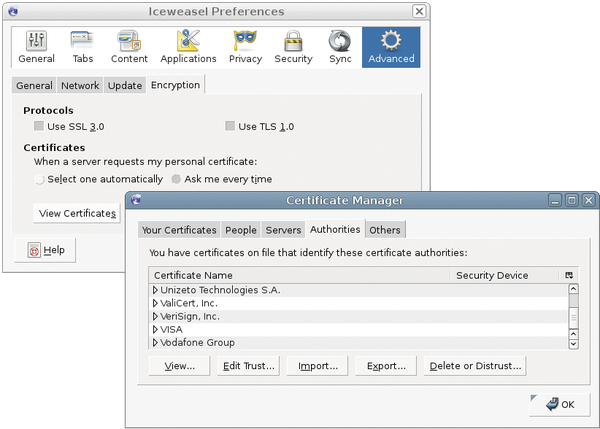Switch to the General sub-tab in Advanced

tap(34, 85)
